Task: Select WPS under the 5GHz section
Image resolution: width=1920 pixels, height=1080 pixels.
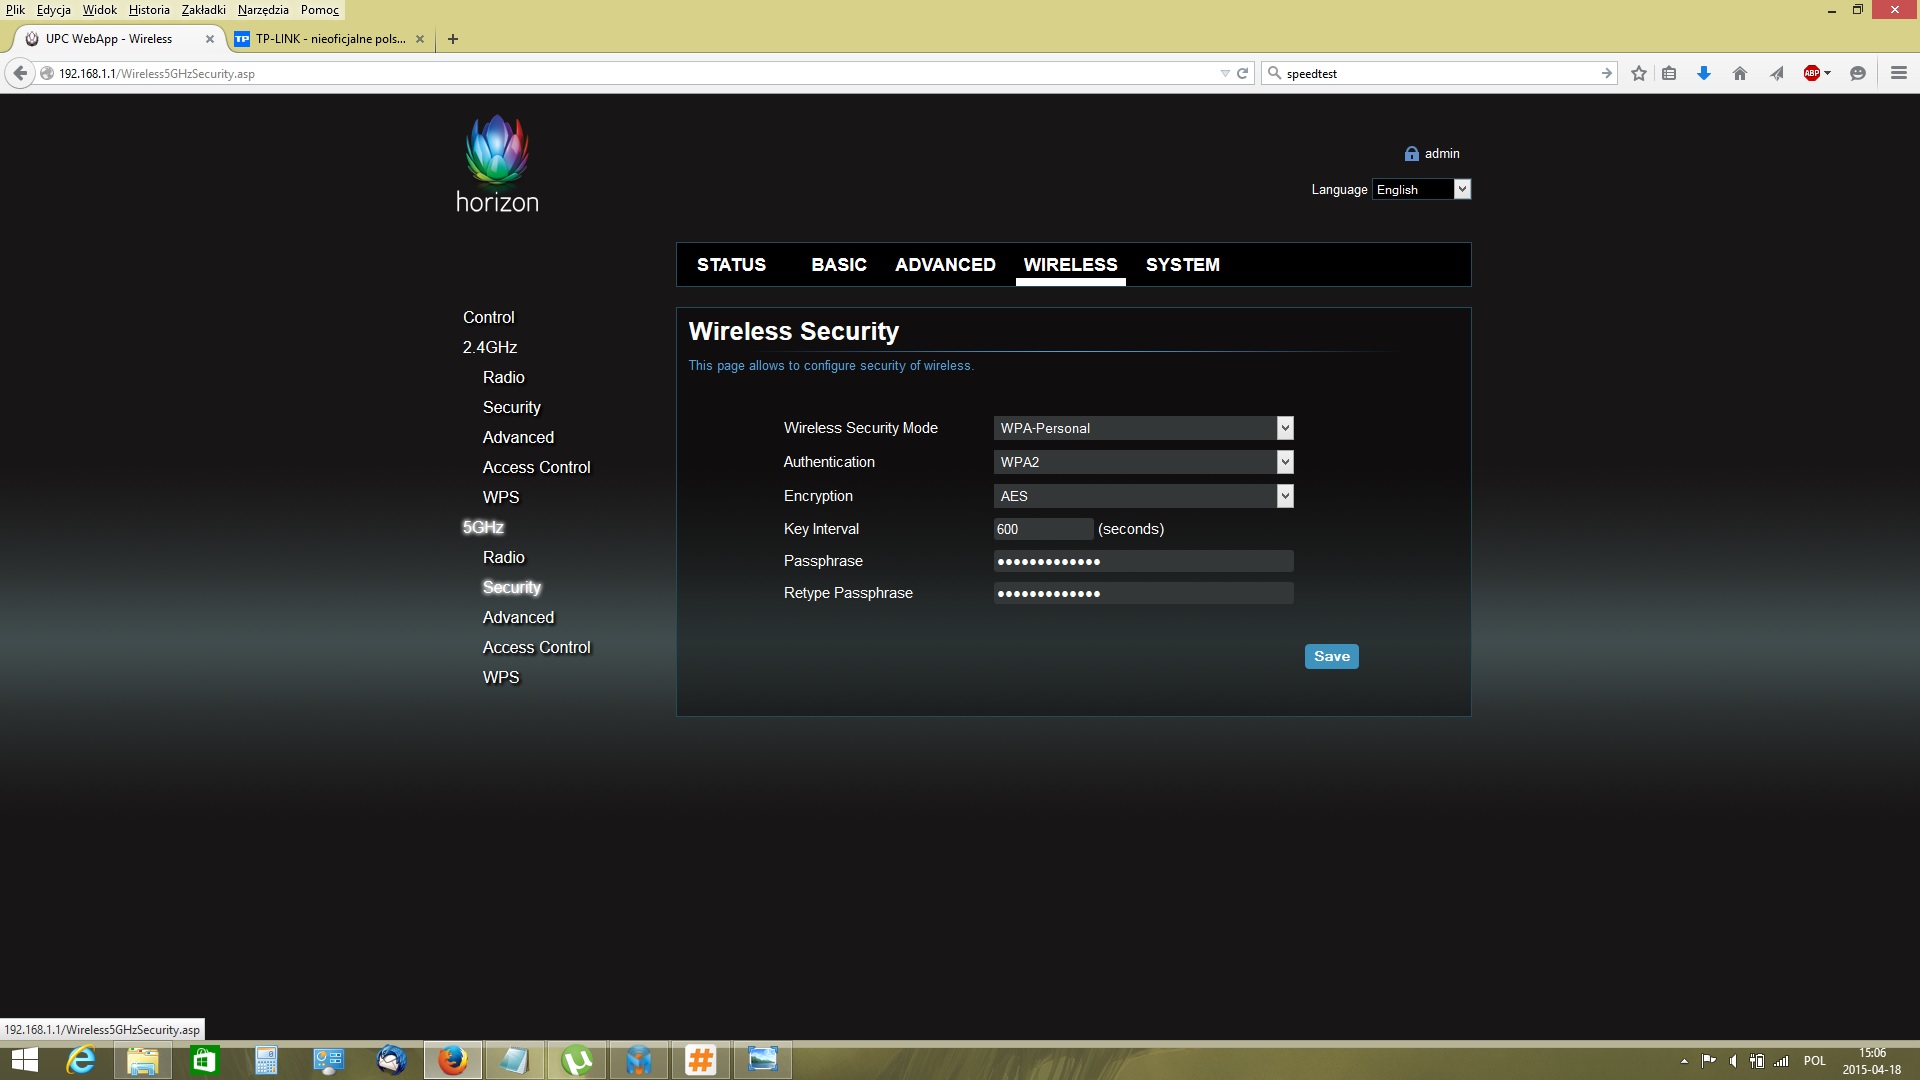Action: pyautogui.click(x=500, y=677)
